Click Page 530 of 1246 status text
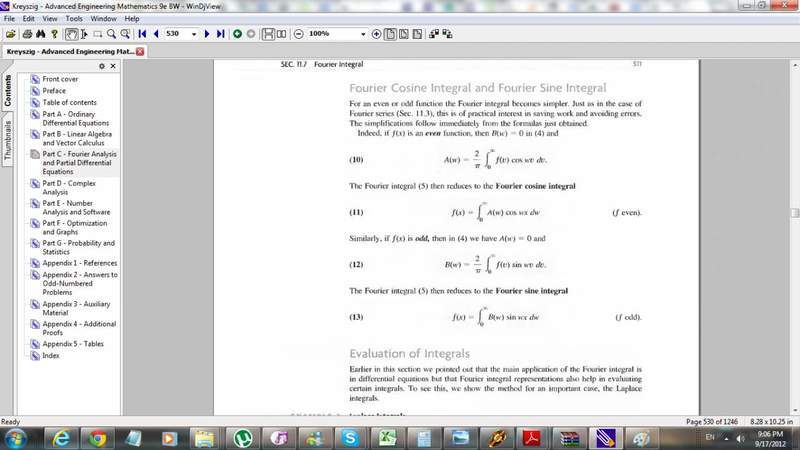The width and height of the screenshot is (800, 450). click(x=712, y=422)
